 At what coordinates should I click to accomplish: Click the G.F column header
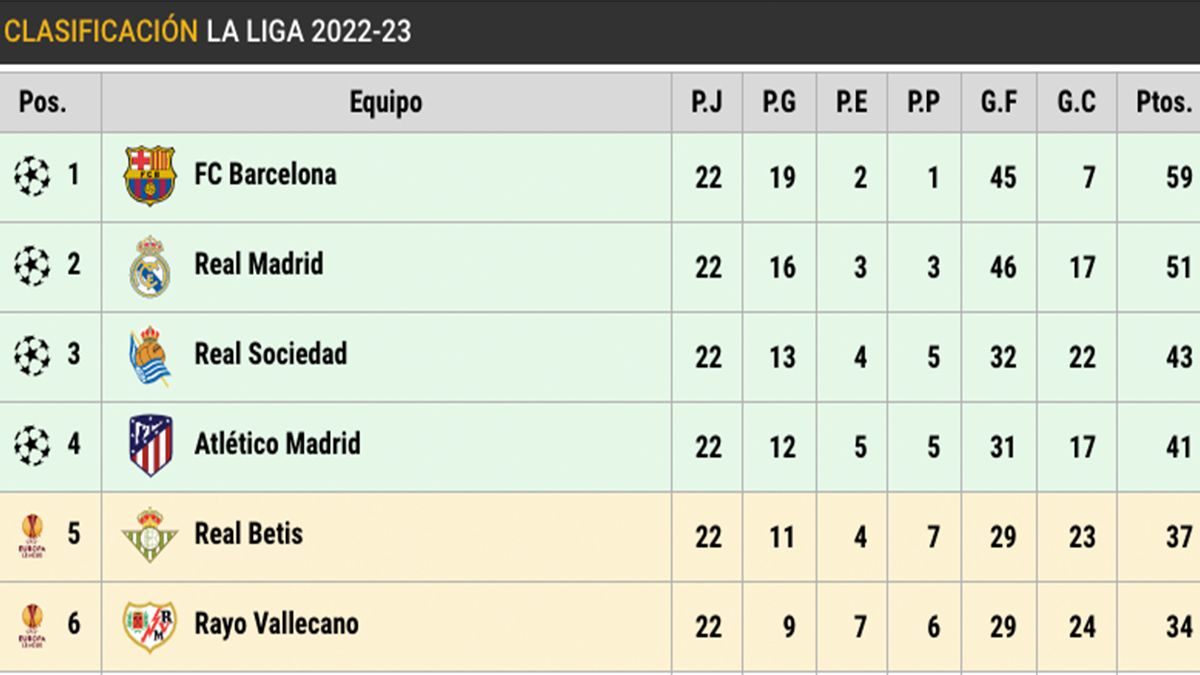pyautogui.click(x=999, y=102)
